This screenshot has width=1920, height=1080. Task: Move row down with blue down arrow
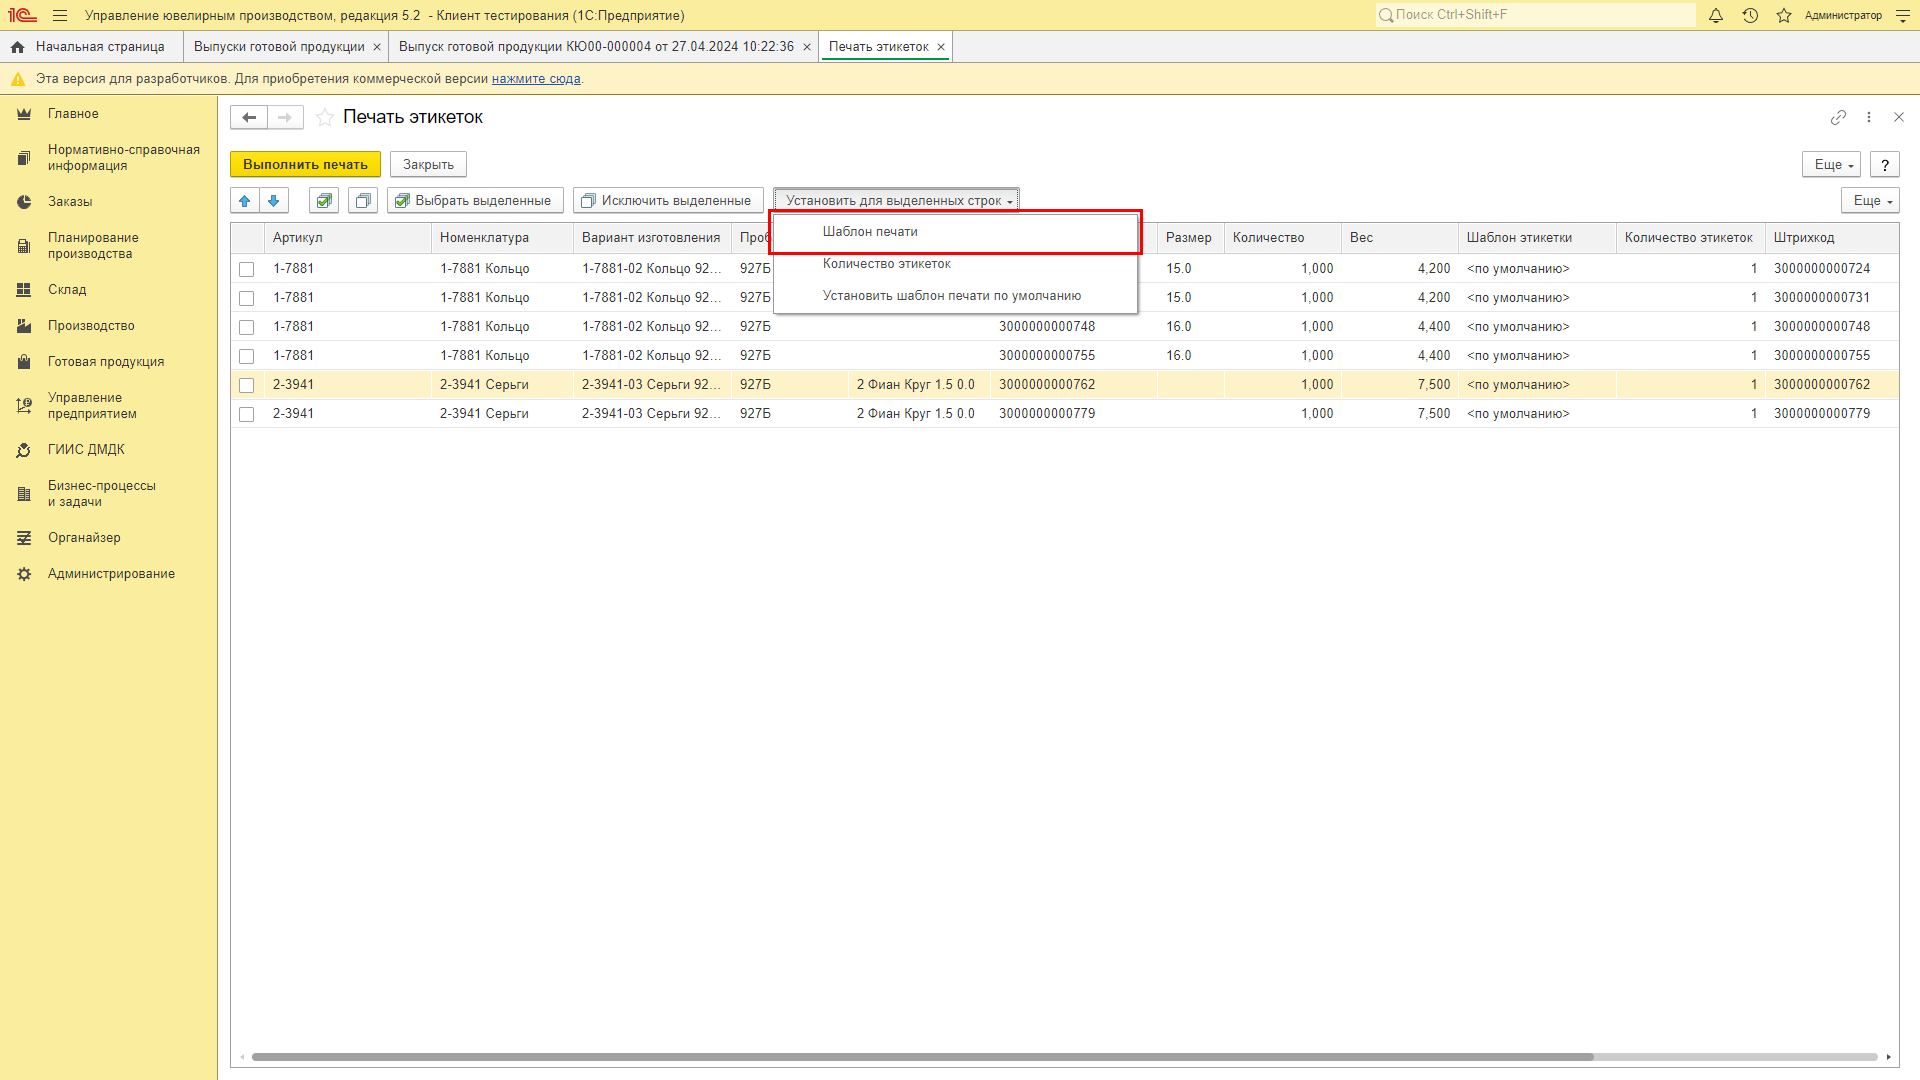click(274, 201)
